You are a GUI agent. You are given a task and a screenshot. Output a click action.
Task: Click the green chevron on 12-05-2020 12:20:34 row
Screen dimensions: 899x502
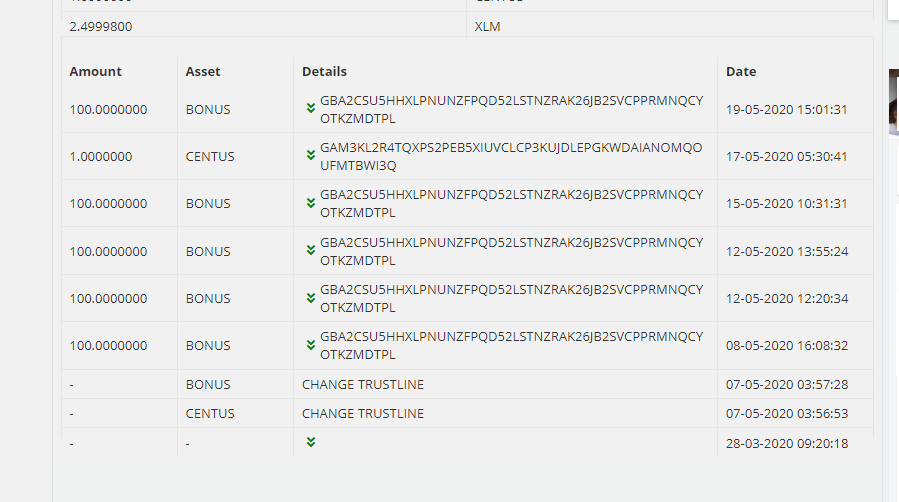coord(311,297)
